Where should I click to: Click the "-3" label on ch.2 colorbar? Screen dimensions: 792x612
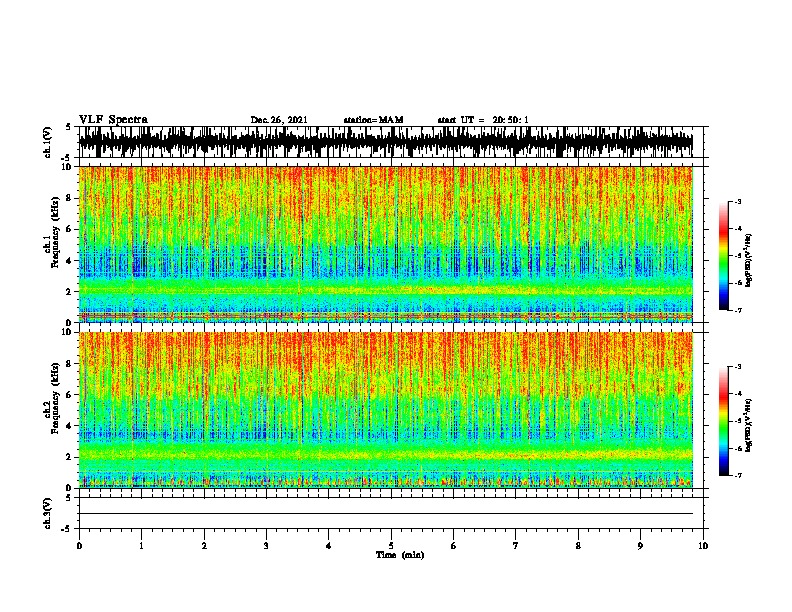tap(738, 367)
